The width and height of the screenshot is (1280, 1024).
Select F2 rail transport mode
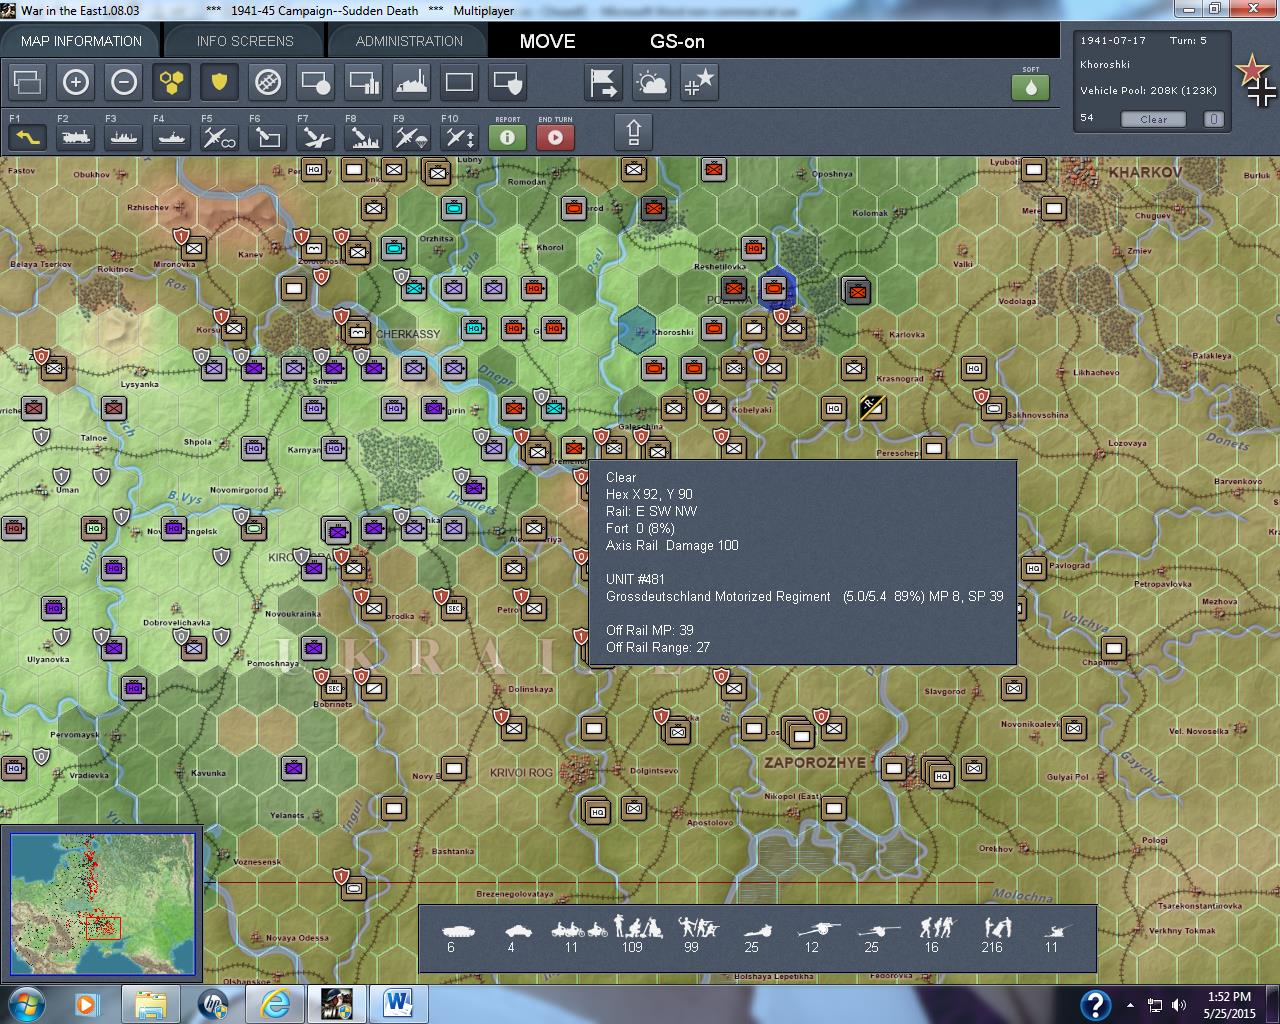click(76, 137)
